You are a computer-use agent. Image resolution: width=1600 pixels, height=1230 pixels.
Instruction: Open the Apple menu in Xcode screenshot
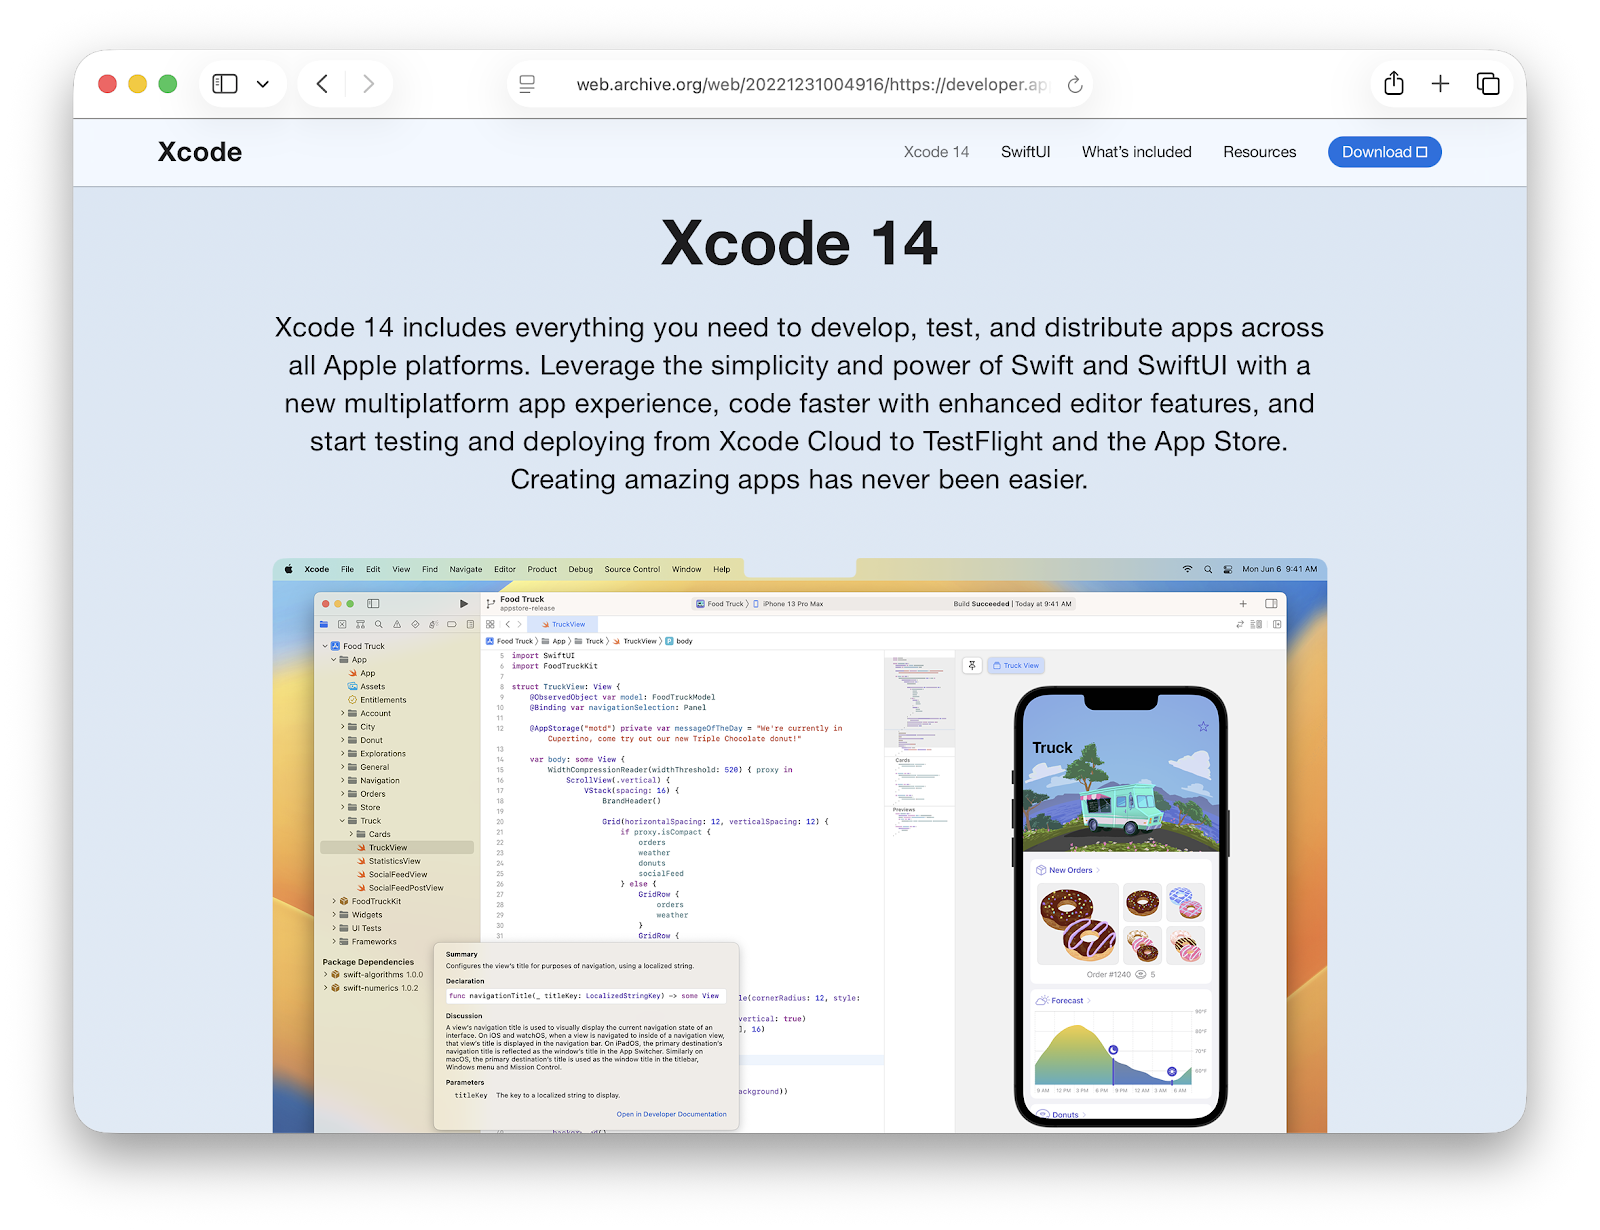[x=289, y=569]
